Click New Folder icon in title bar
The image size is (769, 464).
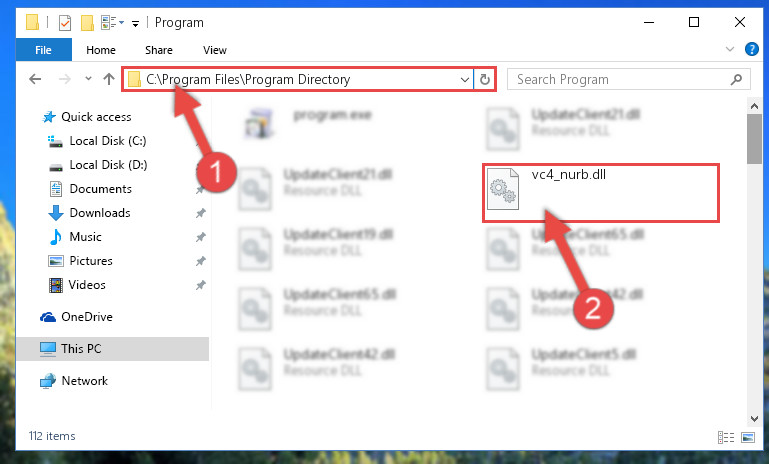87,23
